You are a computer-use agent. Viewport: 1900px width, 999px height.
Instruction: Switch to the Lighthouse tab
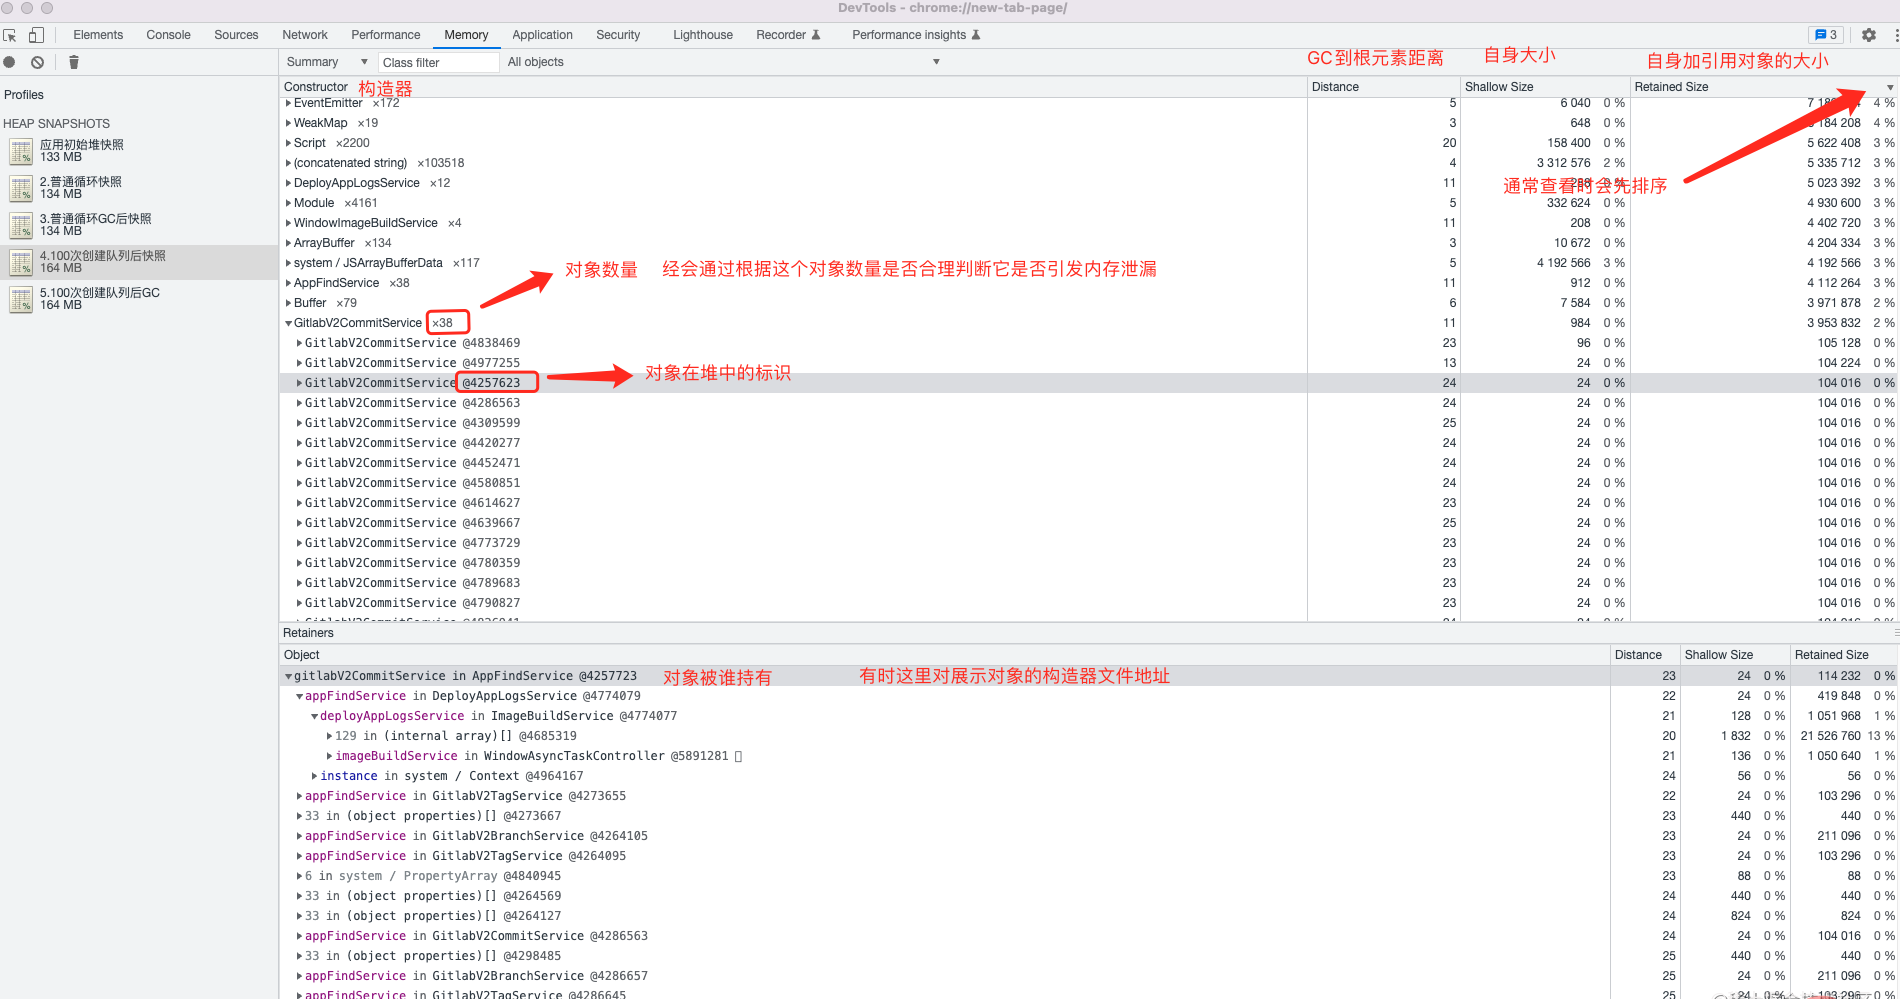tap(703, 35)
